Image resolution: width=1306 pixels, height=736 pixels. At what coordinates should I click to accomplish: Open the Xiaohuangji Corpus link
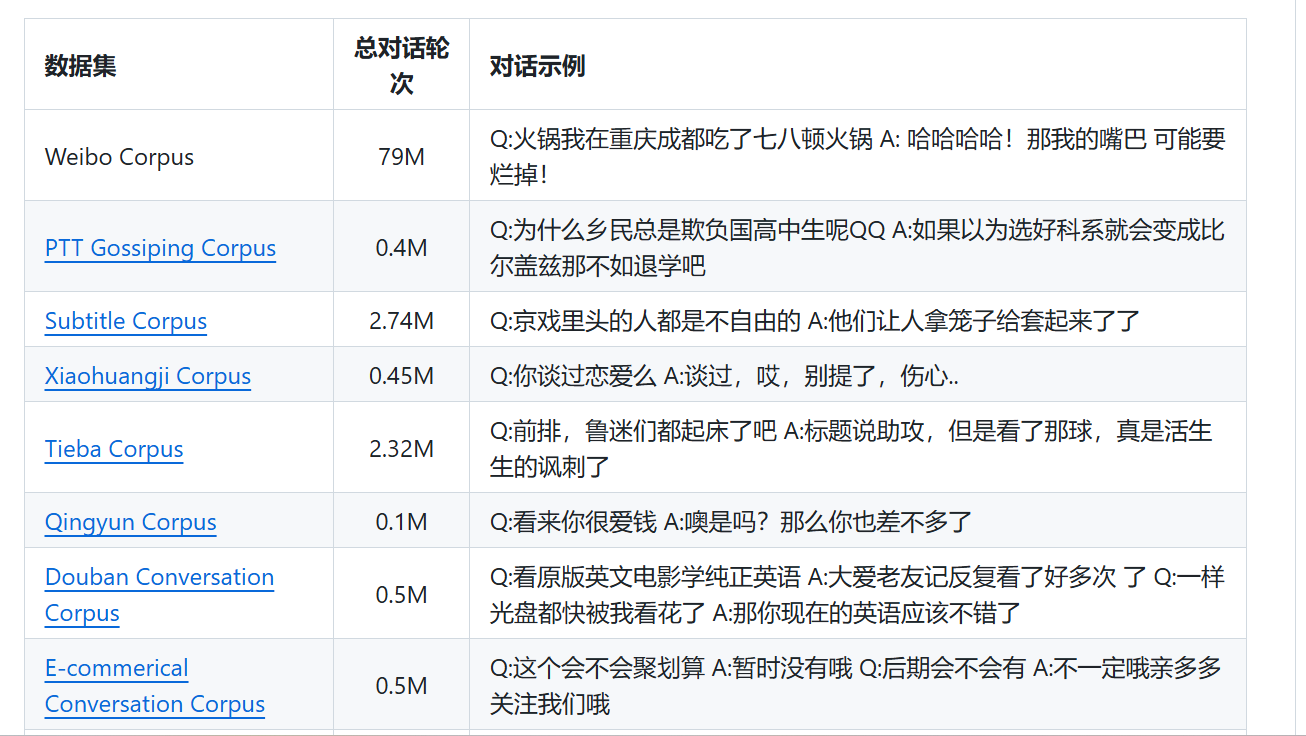[147, 376]
